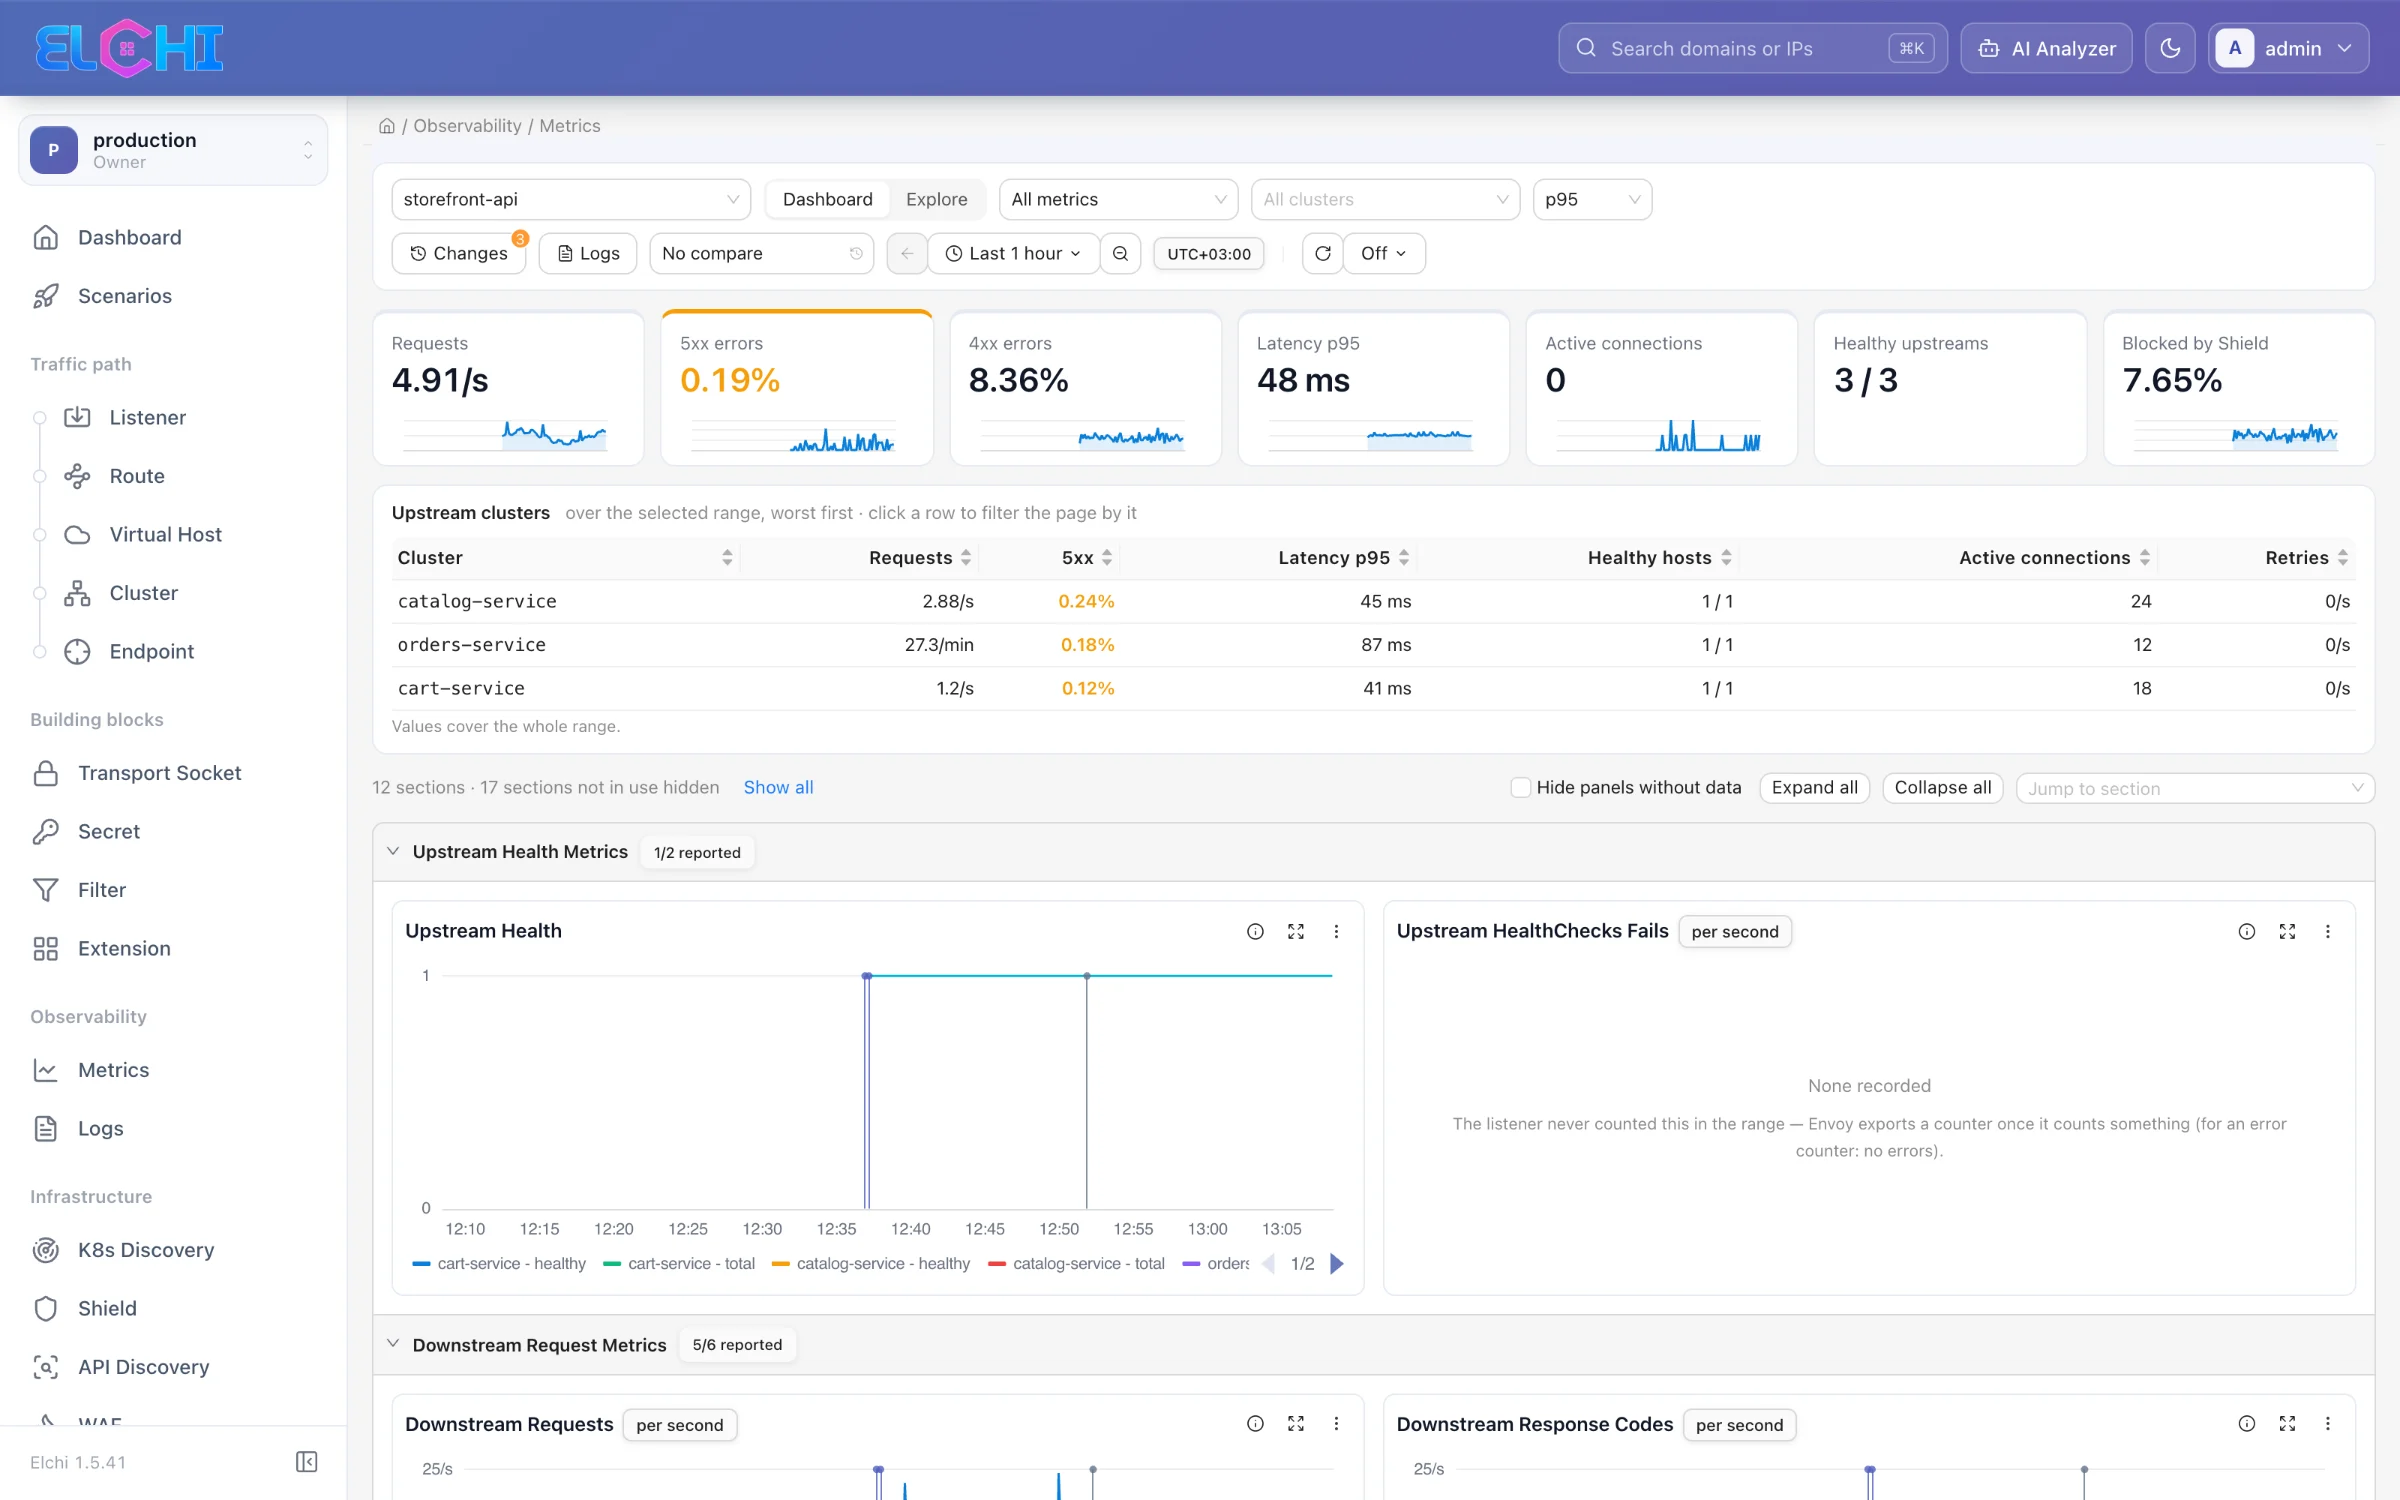Filter page by the orders-service row
The width and height of the screenshot is (2400, 1500).
pos(1373,645)
